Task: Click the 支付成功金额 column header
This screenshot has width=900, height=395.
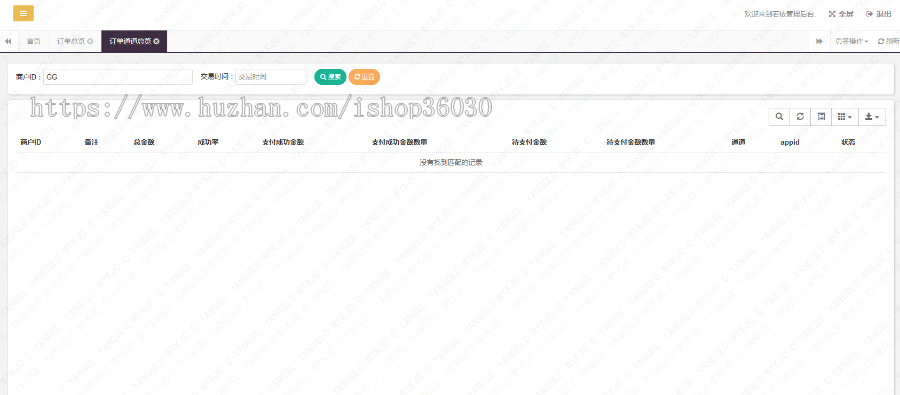Action: (x=283, y=142)
